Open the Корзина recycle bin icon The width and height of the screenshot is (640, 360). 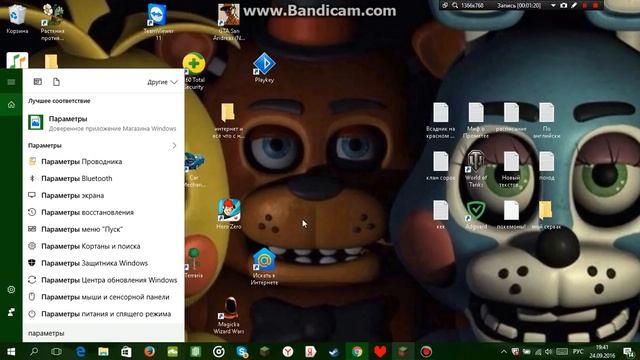17,19
